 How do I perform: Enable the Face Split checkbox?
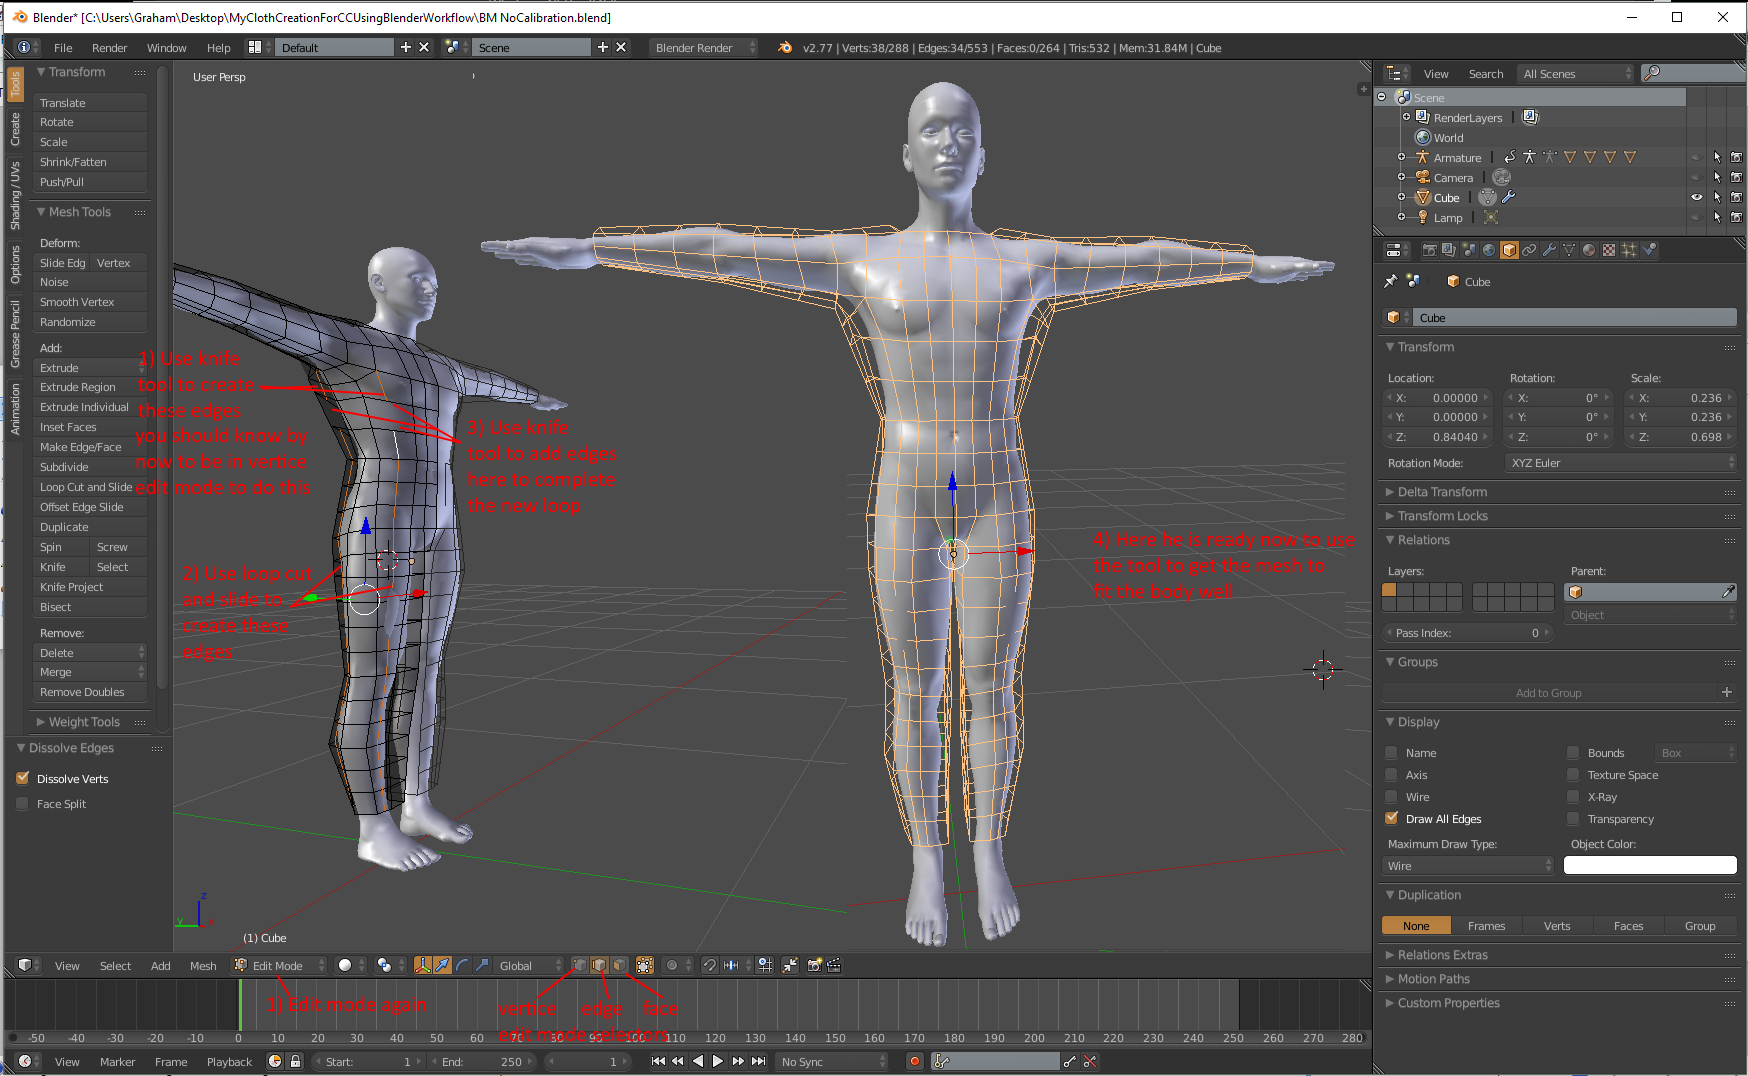(x=23, y=803)
